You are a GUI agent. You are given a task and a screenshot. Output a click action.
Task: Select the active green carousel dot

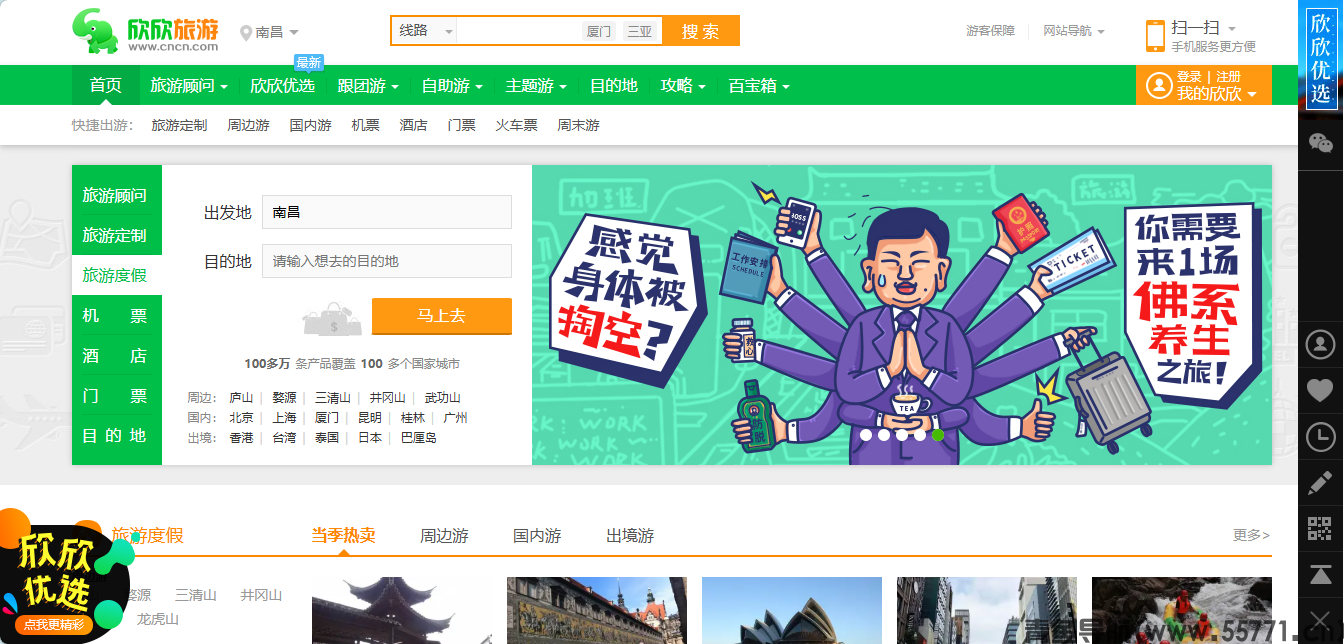click(x=938, y=435)
